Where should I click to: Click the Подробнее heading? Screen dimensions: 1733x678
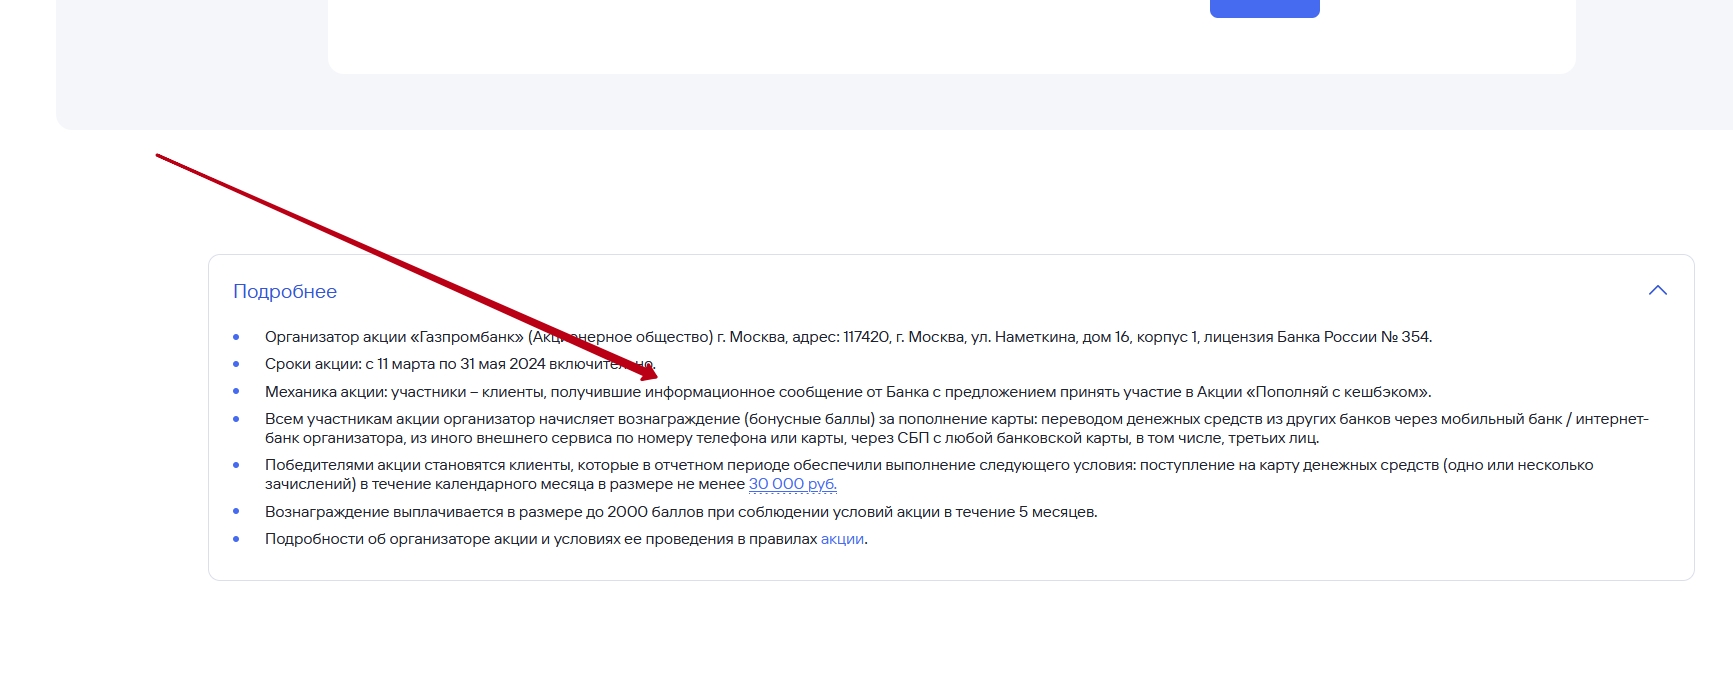[x=285, y=291]
